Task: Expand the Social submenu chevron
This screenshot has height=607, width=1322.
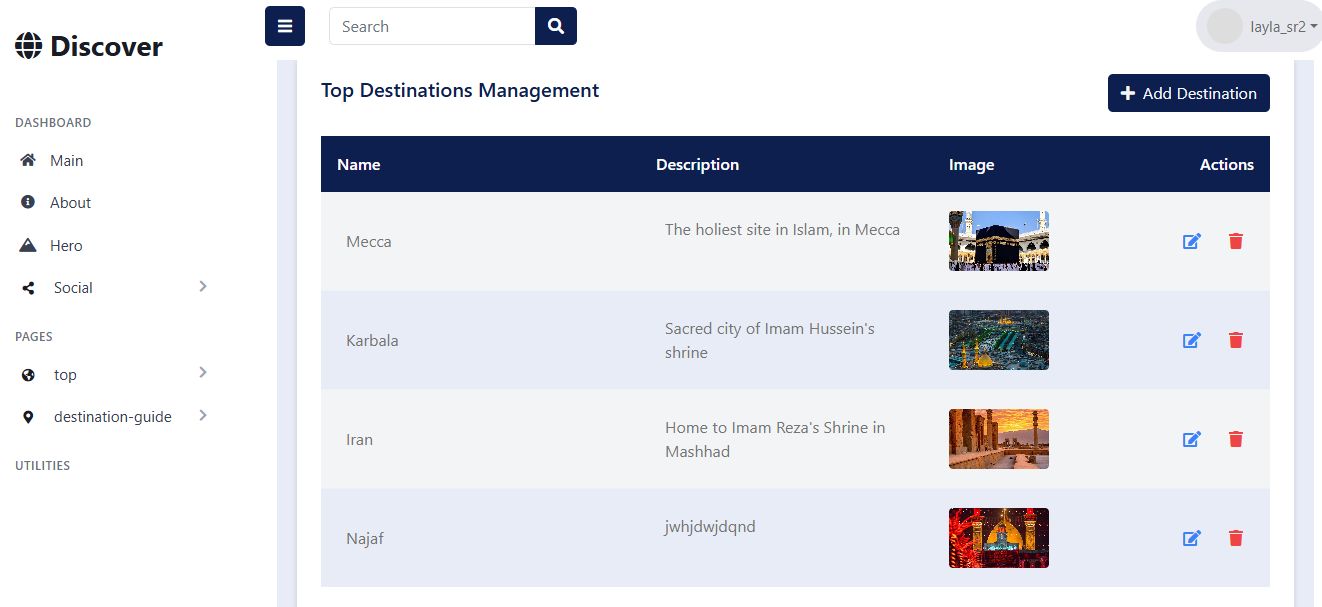Action: tap(203, 287)
